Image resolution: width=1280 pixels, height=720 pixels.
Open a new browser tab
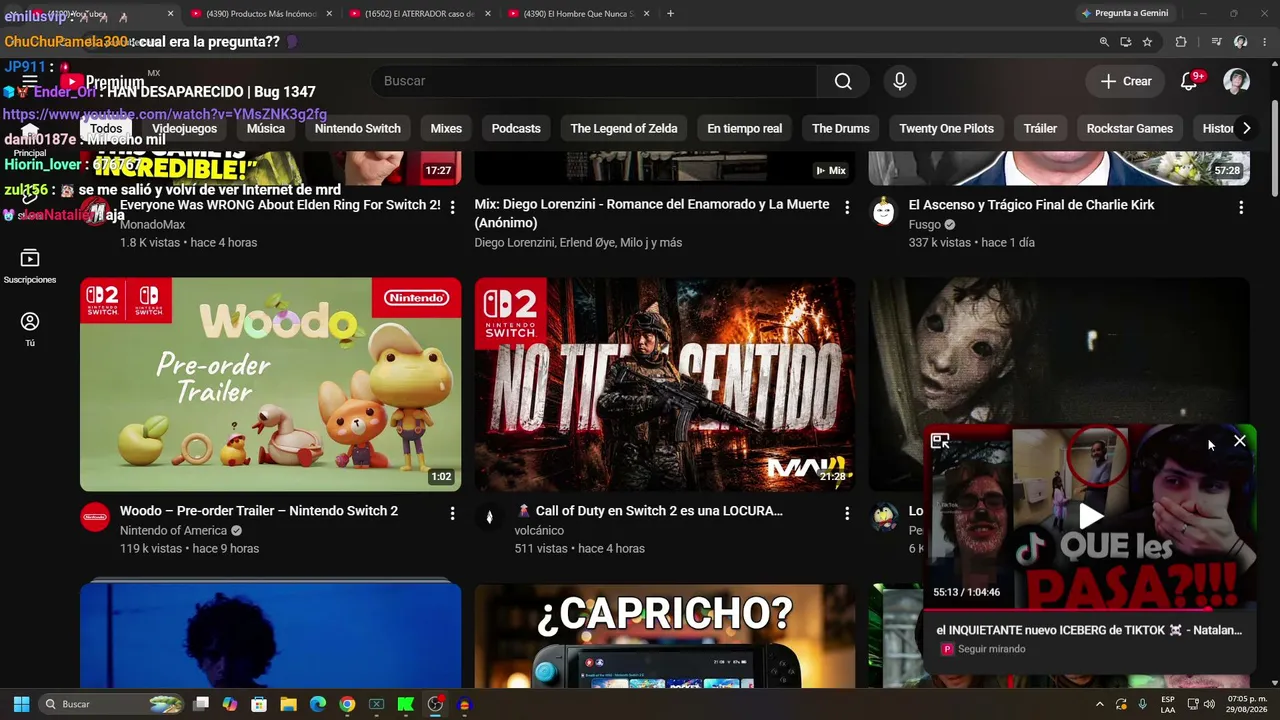pos(670,13)
